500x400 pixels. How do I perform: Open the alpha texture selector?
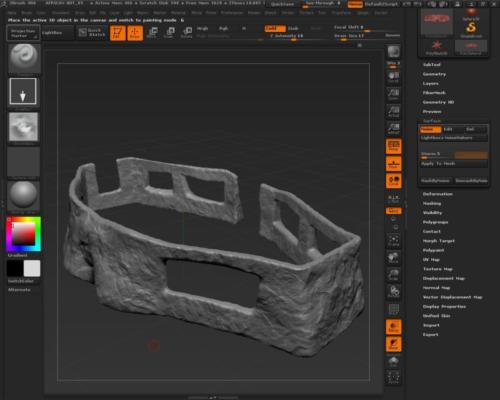[23, 127]
